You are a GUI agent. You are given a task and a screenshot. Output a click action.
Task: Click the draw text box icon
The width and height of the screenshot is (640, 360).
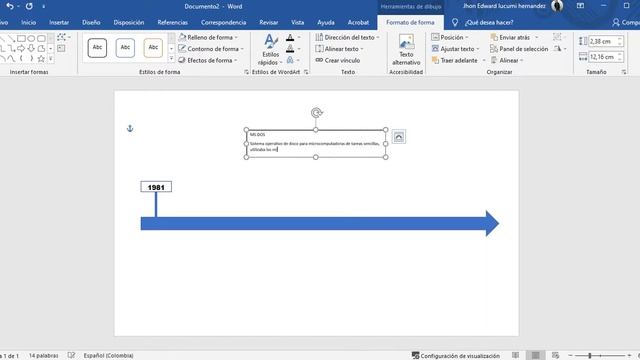tap(61, 49)
